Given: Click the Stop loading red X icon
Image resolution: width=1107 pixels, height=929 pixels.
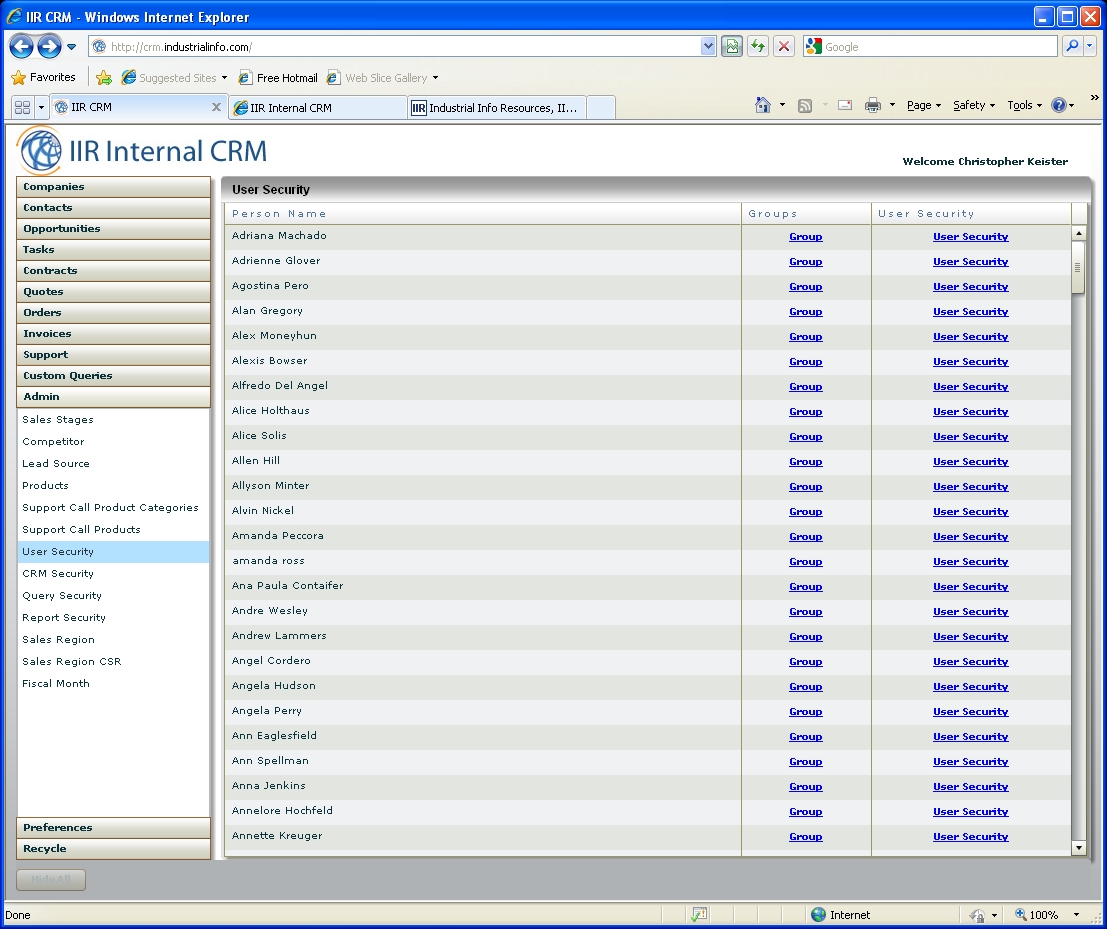Looking at the screenshot, I should tap(784, 46).
